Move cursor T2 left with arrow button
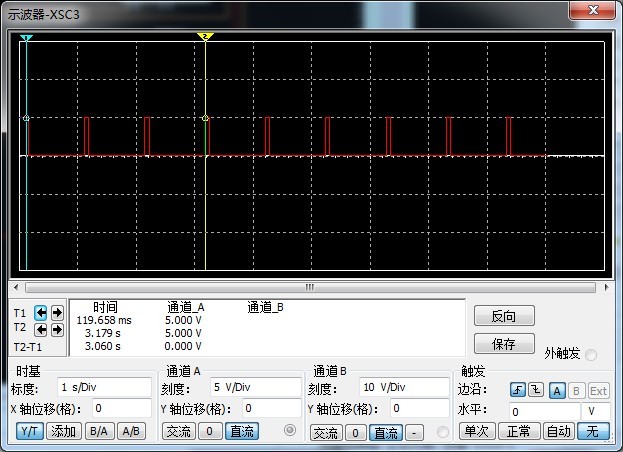 click(41, 330)
